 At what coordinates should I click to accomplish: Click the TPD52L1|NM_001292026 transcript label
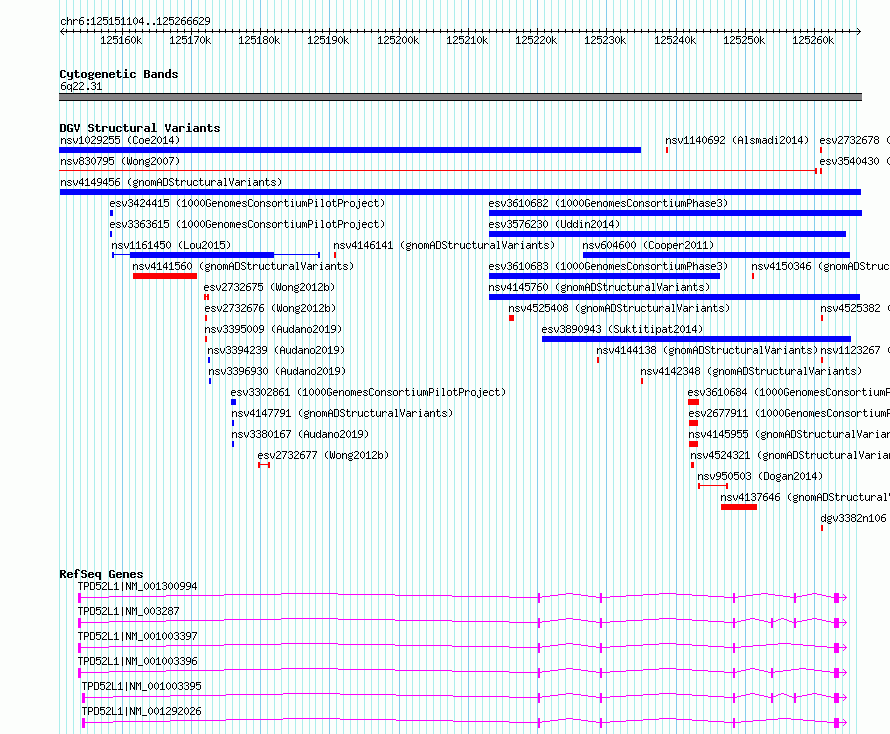pos(141,711)
